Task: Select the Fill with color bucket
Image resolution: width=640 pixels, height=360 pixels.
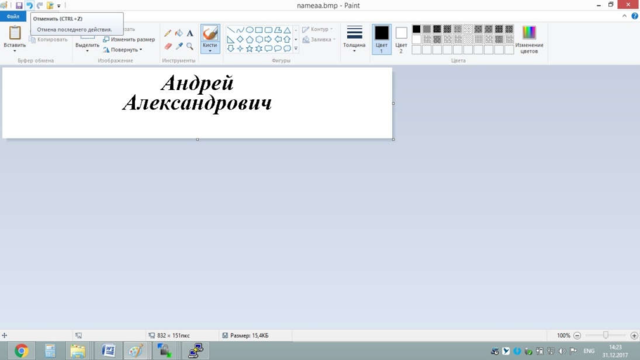Action: tap(179, 33)
